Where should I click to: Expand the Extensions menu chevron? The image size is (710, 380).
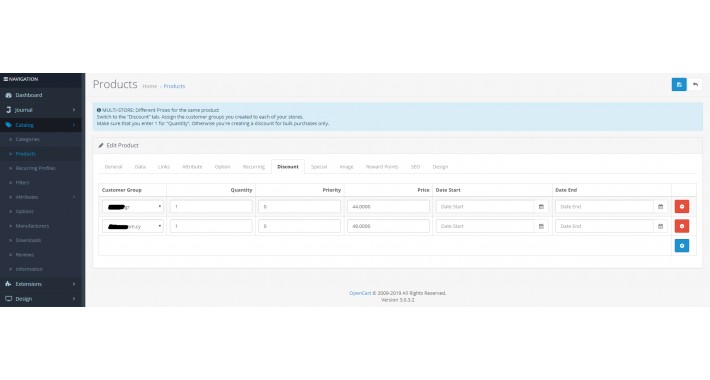(74, 284)
